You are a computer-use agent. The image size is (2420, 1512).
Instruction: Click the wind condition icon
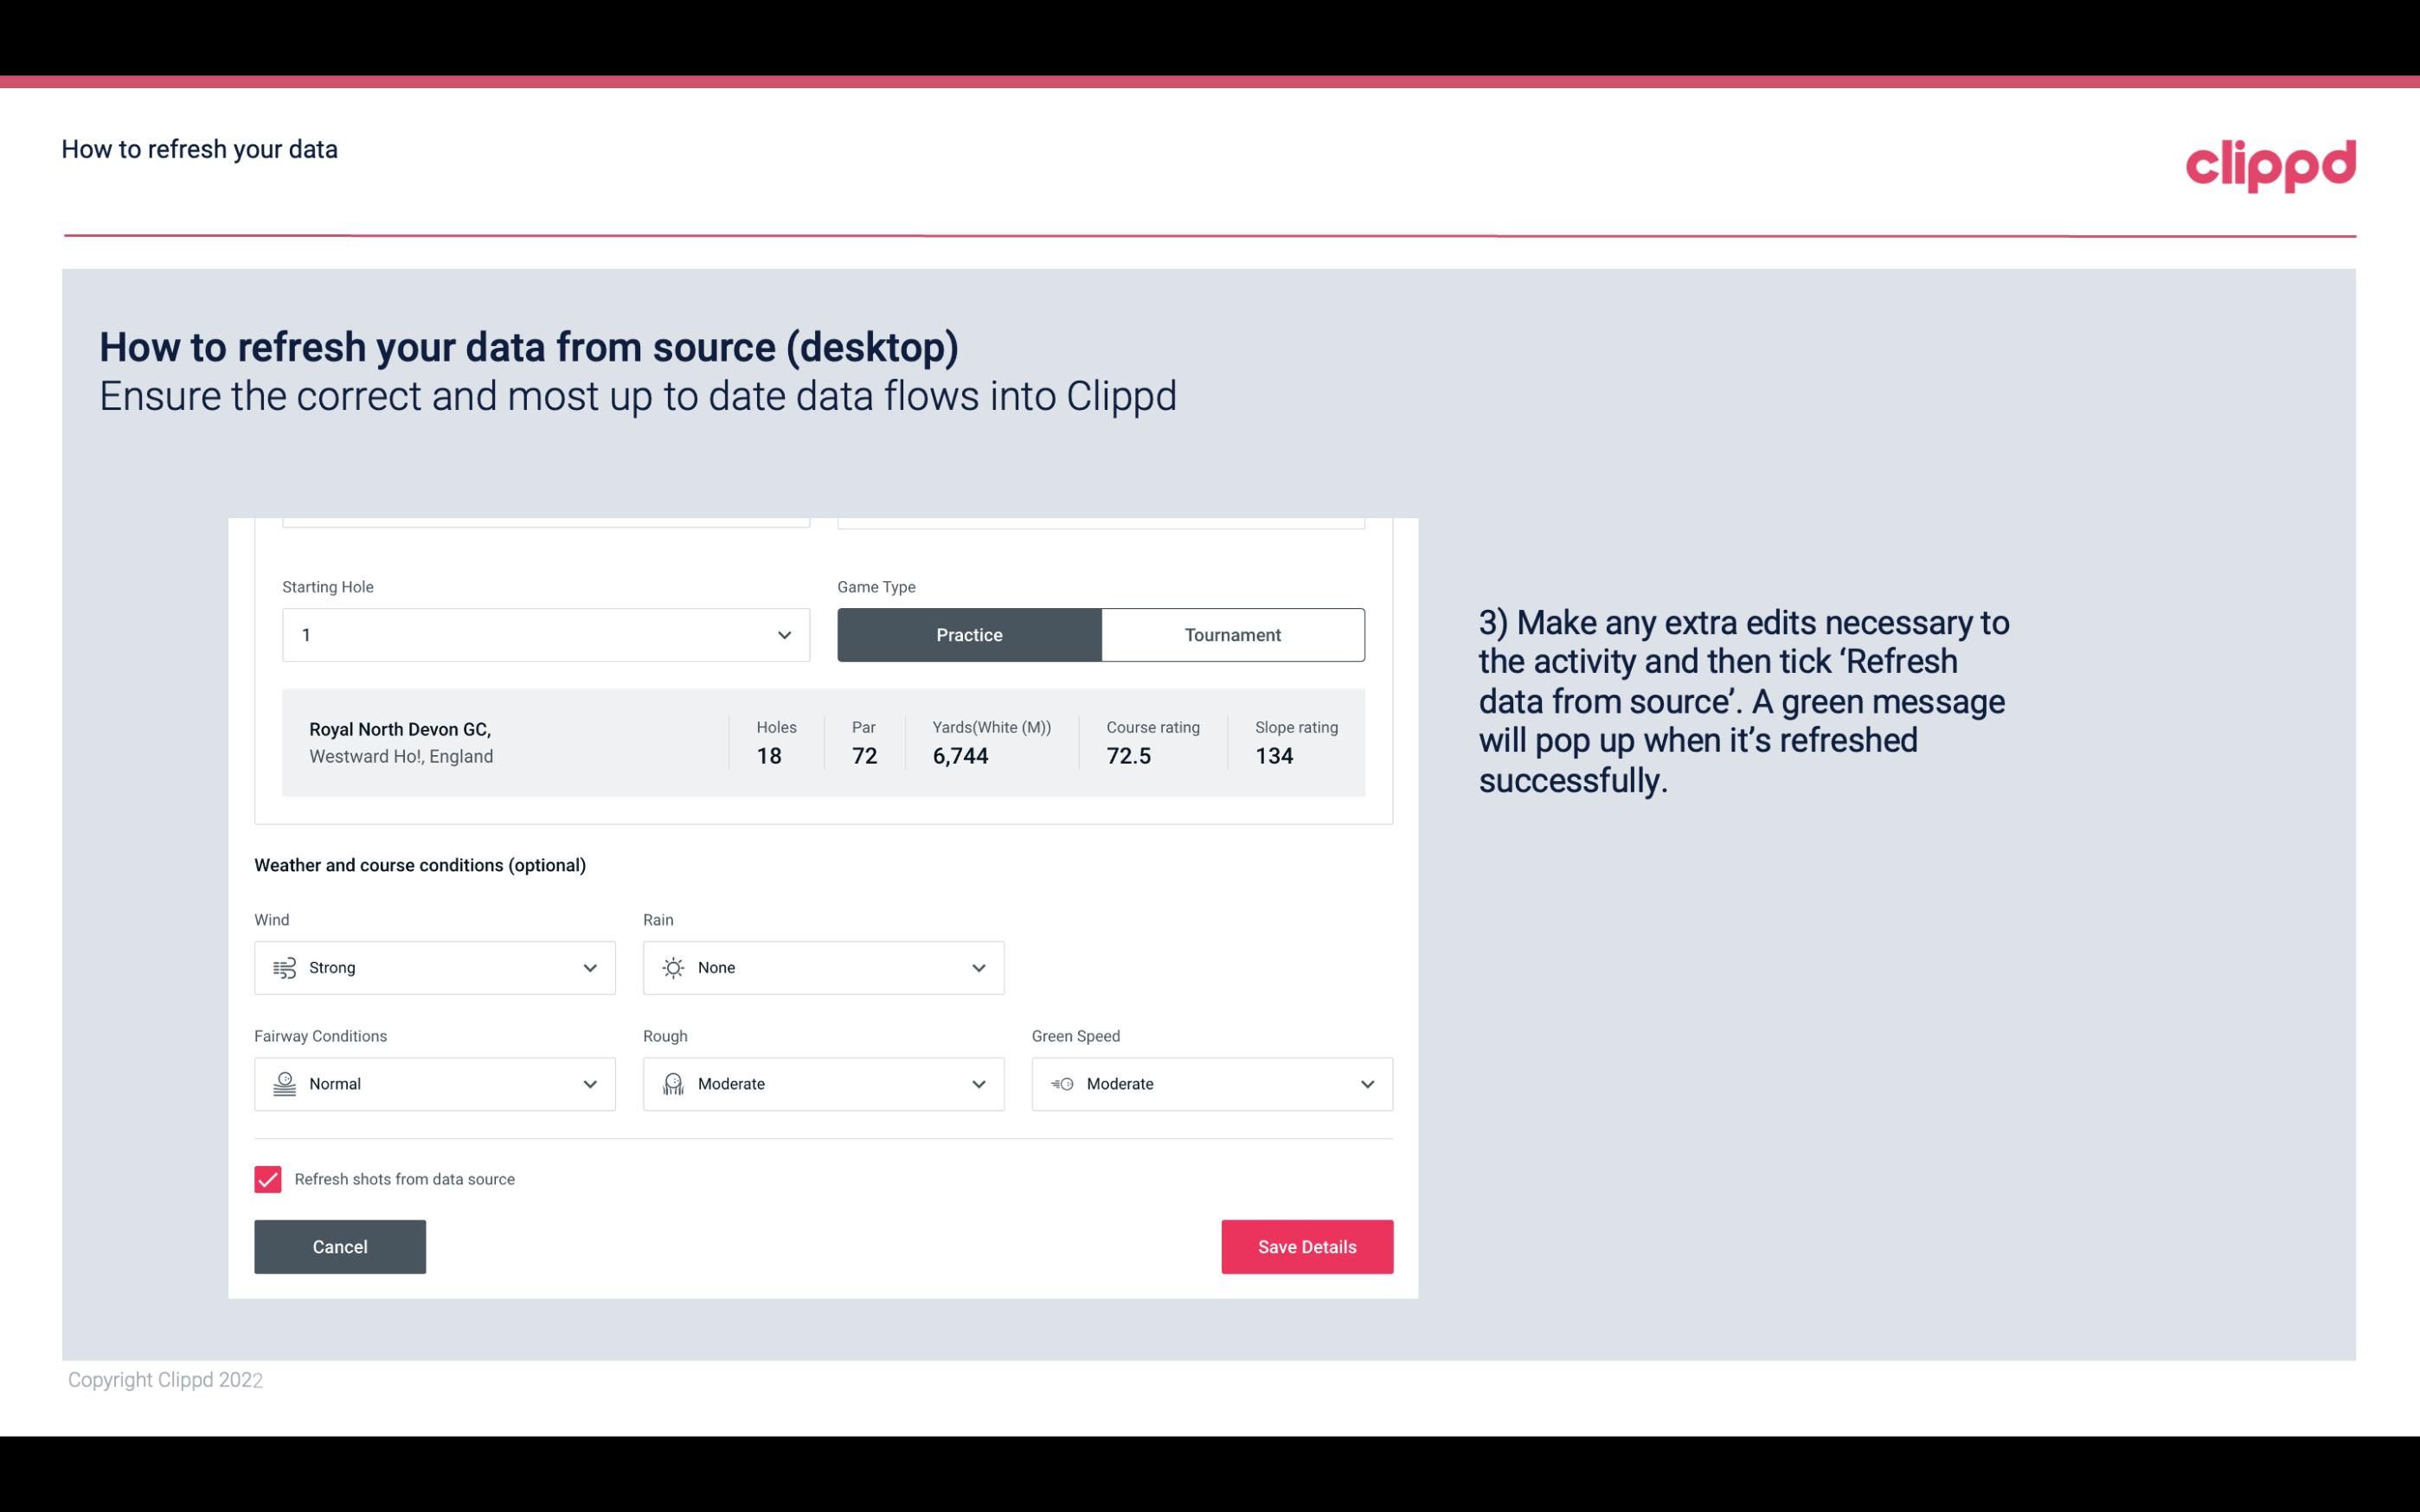[282, 967]
